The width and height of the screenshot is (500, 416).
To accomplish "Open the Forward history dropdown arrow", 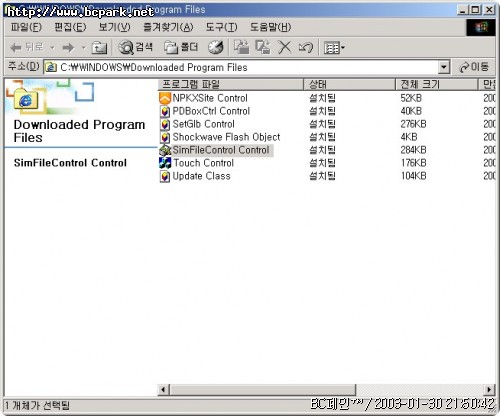I will 83,48.
